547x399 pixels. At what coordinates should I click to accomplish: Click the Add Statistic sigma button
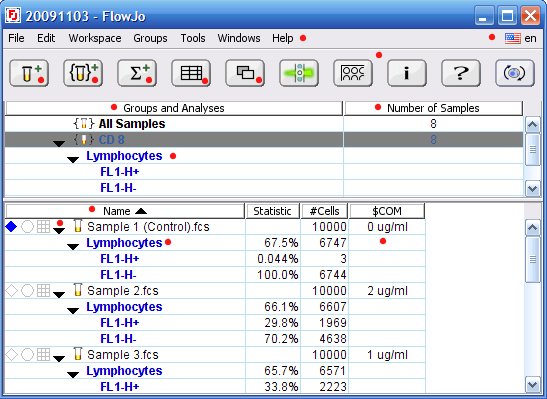[x=137, y=73]
